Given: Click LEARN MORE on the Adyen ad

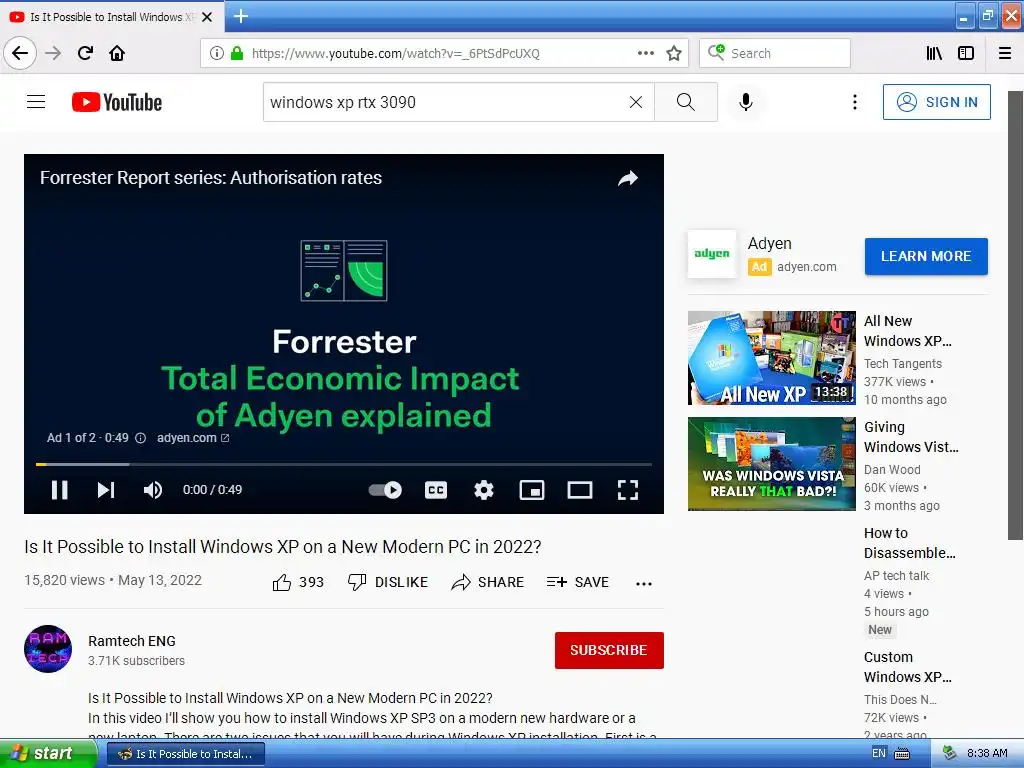Looking at the screenshot, I should (x=926, y=256).
